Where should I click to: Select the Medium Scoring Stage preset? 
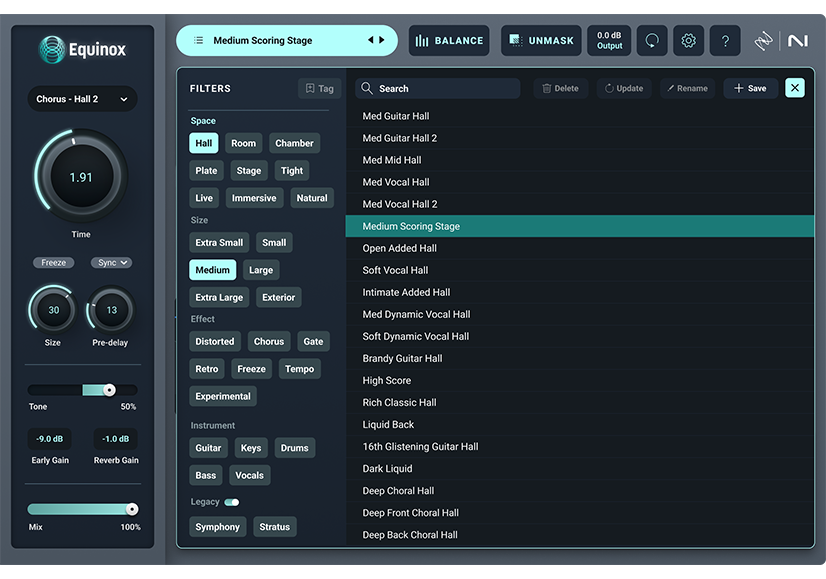click(579, 226)
